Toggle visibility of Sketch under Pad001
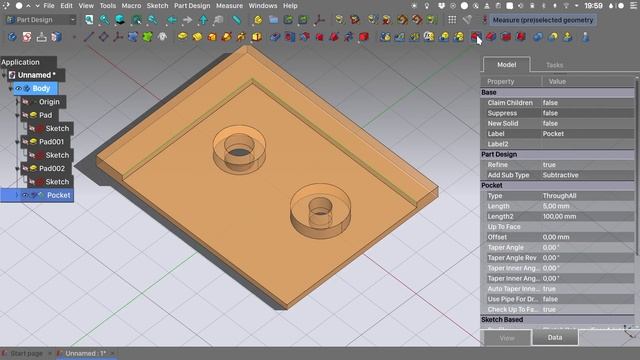Viewport: 640px width, 360px height. [32, 156]
